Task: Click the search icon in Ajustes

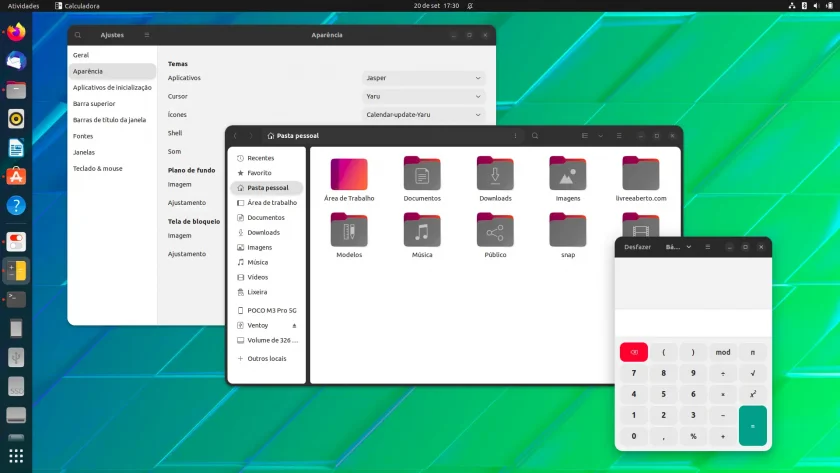Action: [x=78, y=35]
